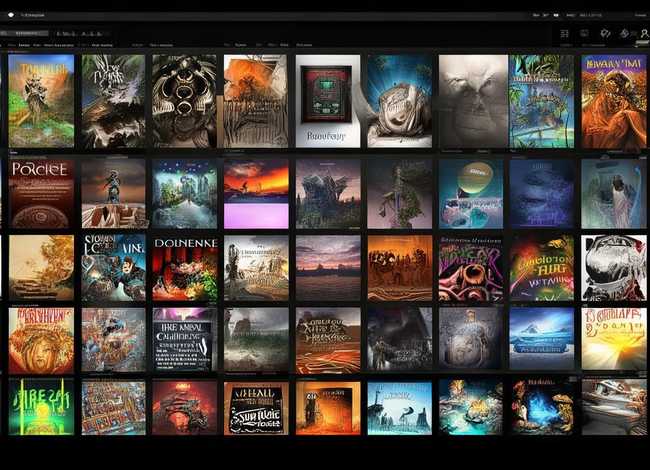The width and height of the screenshot is (650, 470).
Task: Open the grey stone face artwork thumbnail
Action: point(472,100)
